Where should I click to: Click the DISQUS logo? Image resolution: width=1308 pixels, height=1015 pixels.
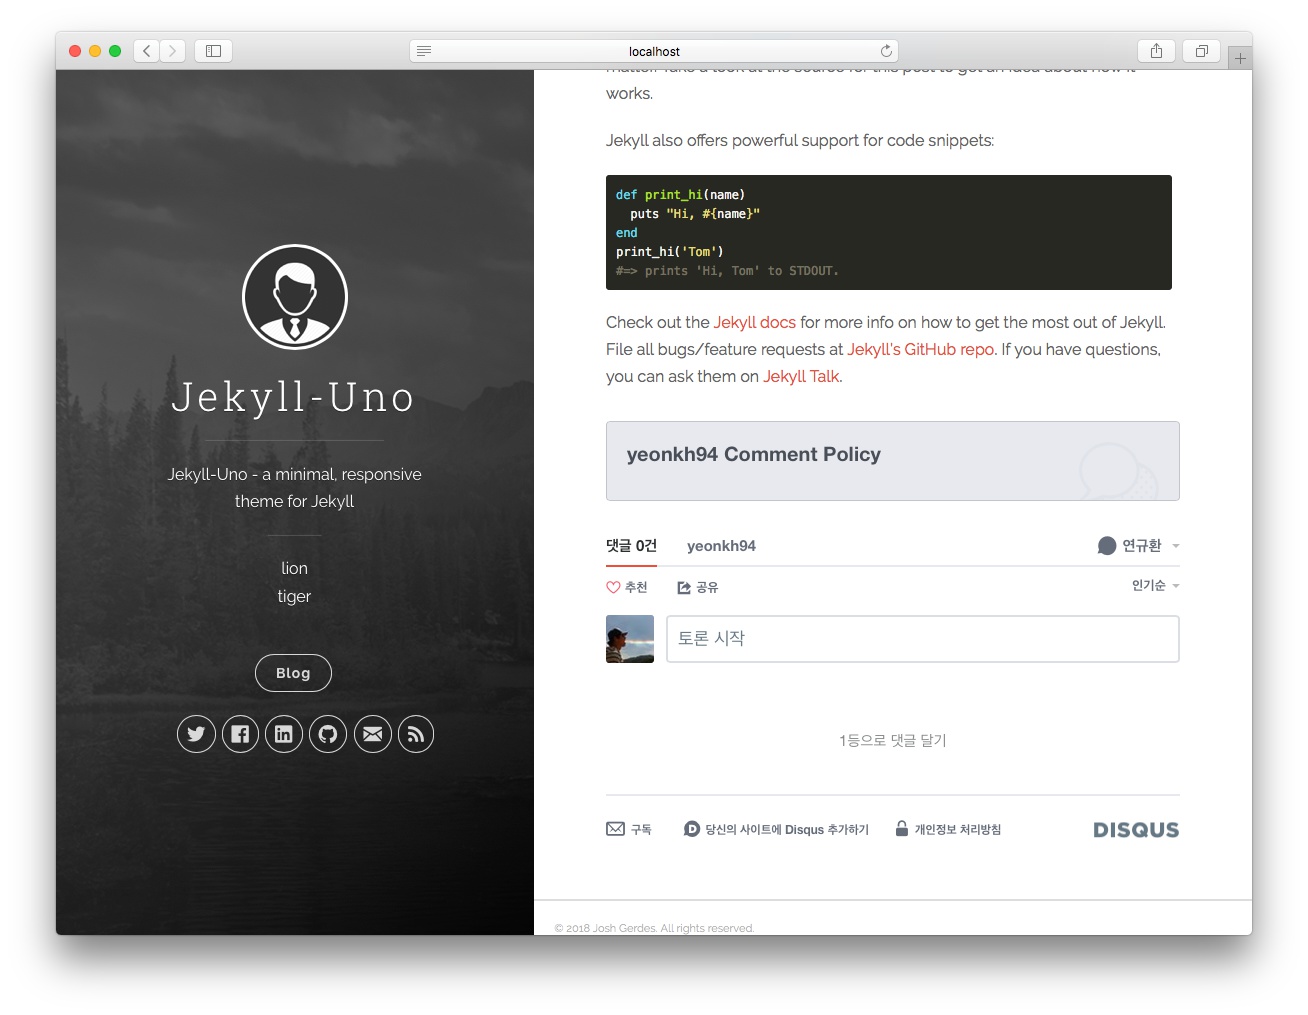coord(1136,830)
